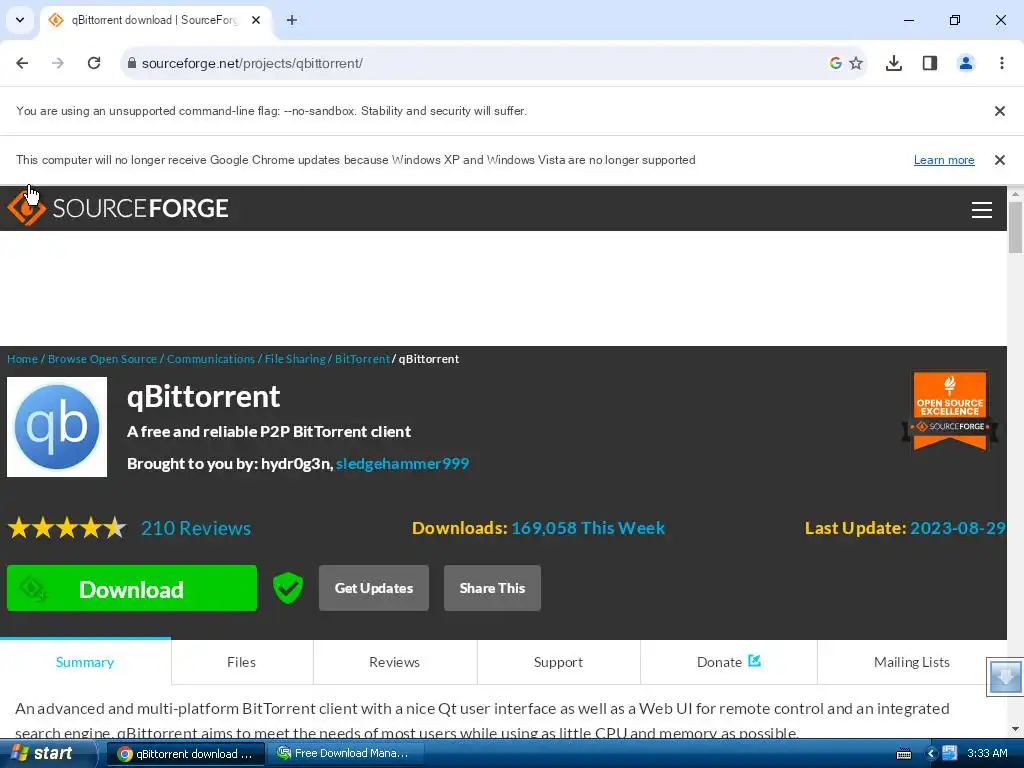Expand hidden system tray icons arrow
1024x768 pixels.
click(931, 754)
